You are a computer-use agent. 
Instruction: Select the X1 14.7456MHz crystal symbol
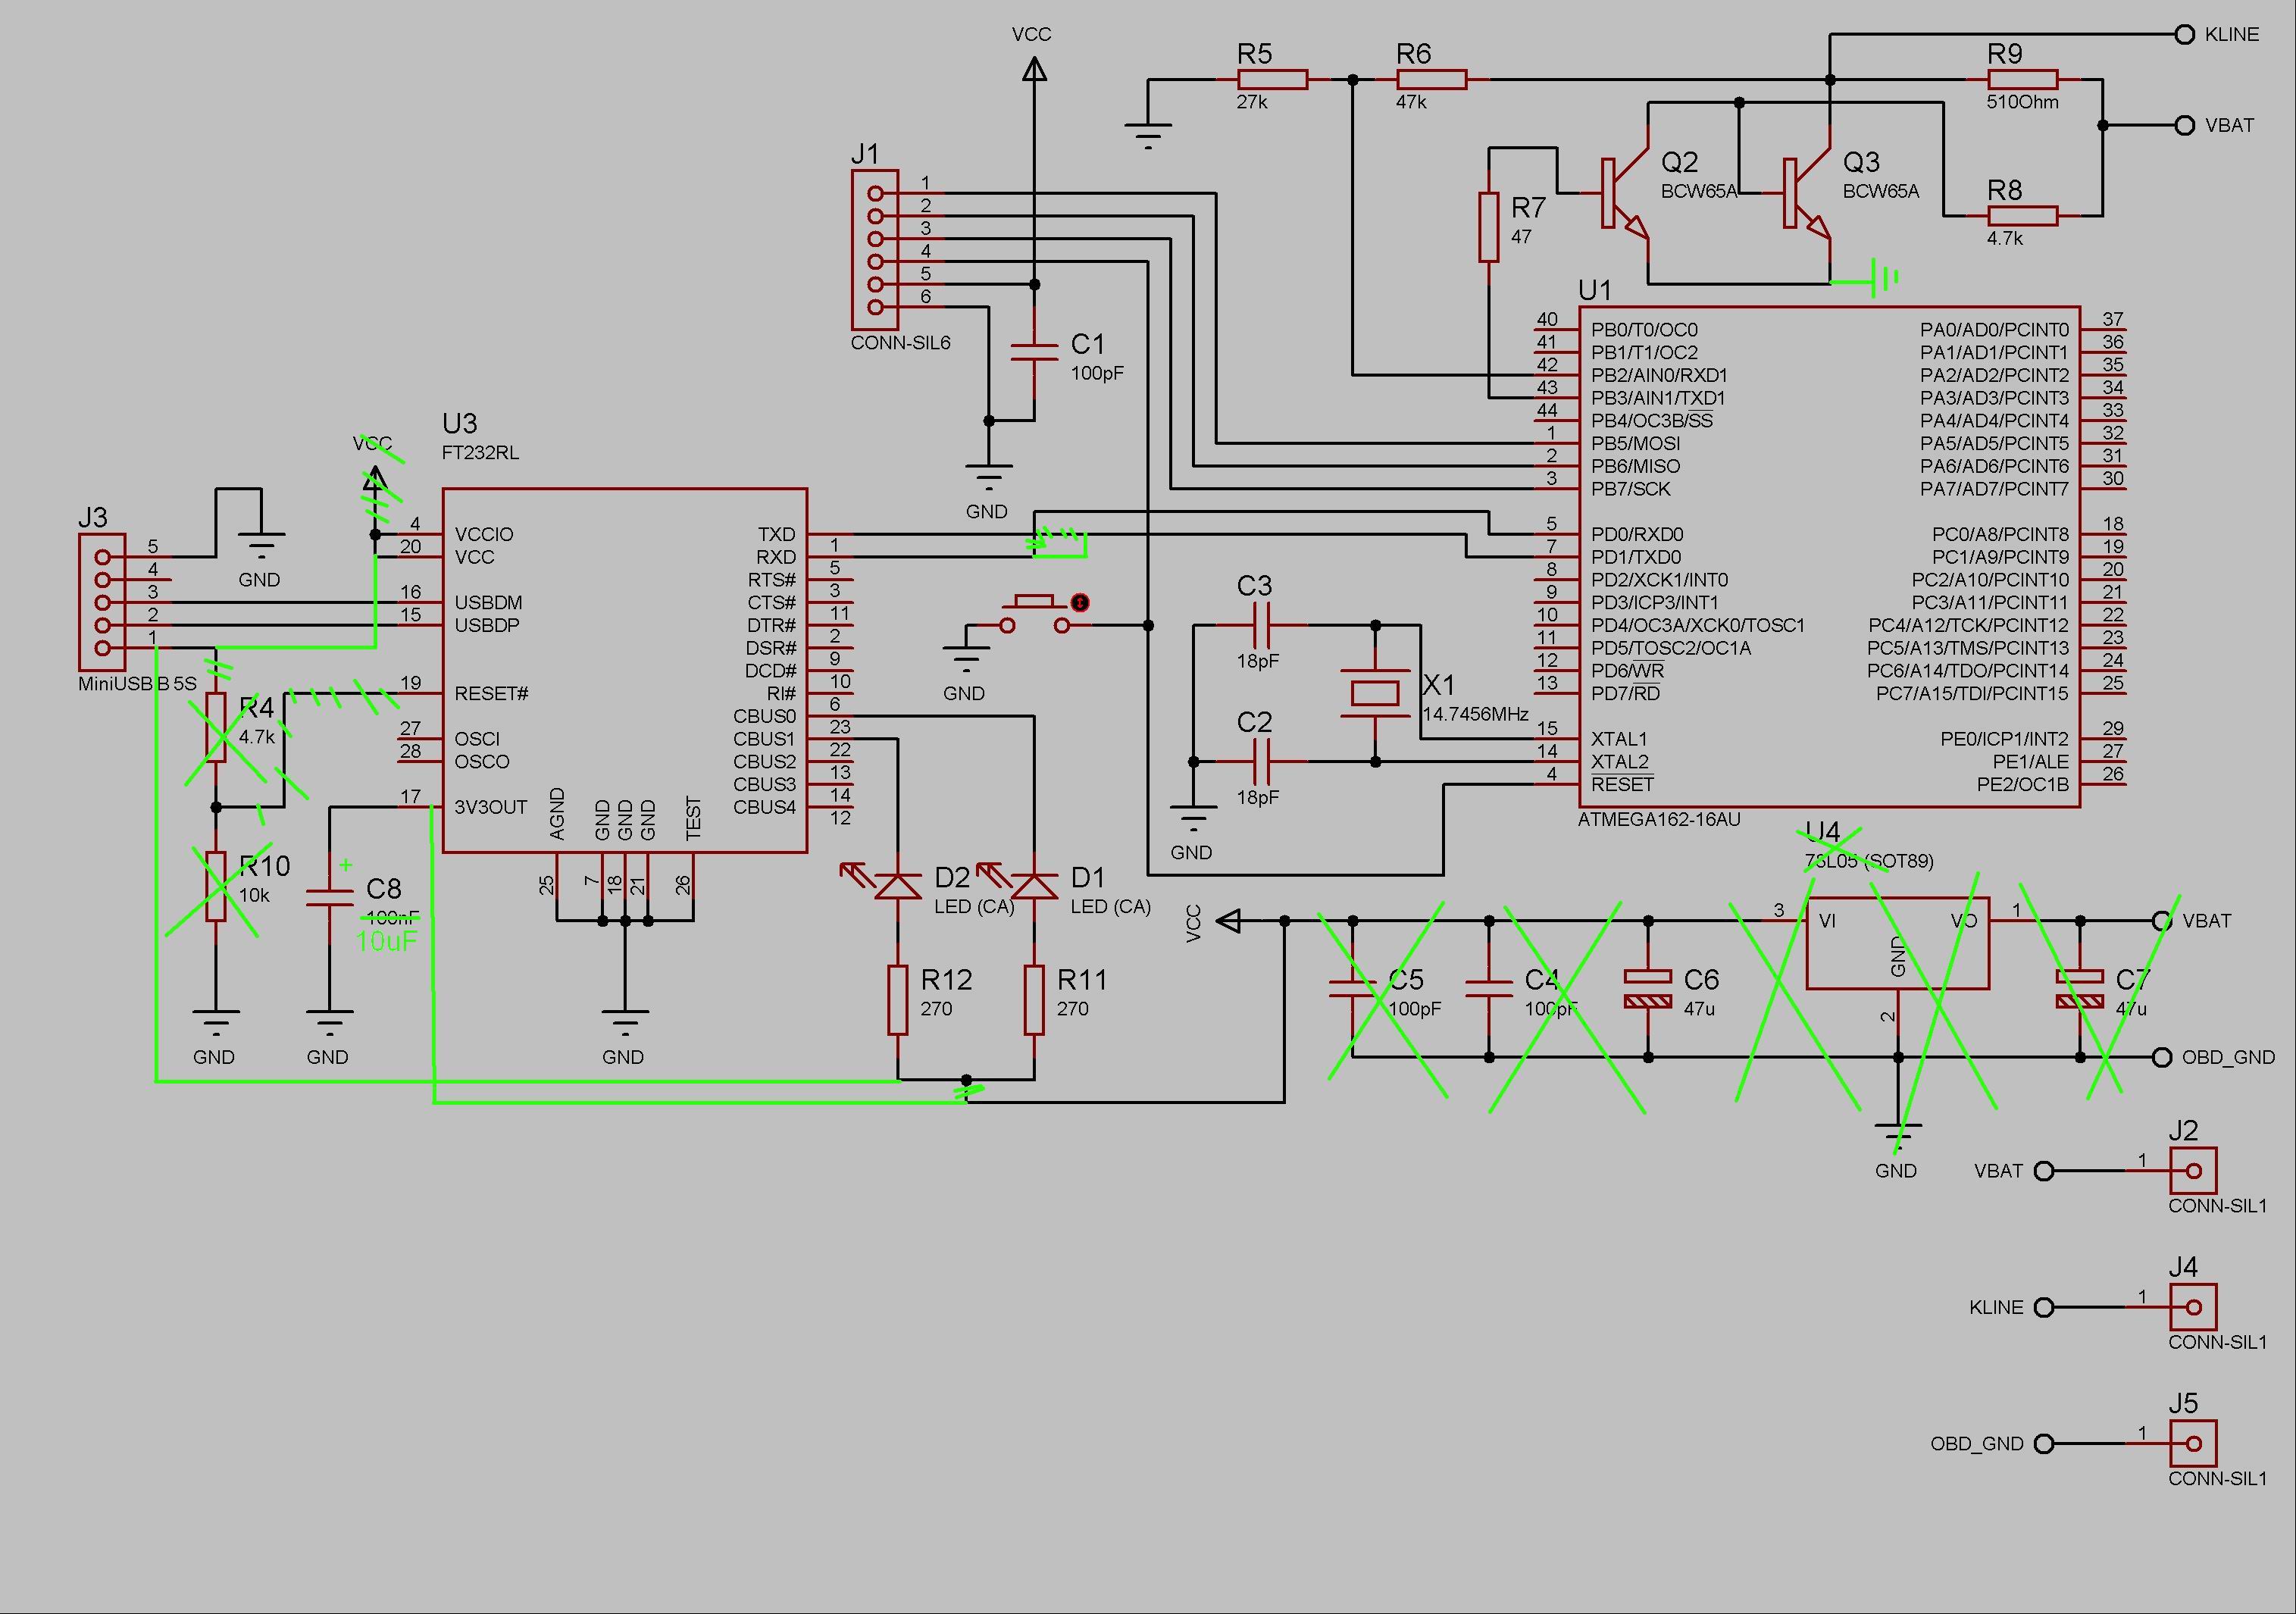coord(1375,693)
